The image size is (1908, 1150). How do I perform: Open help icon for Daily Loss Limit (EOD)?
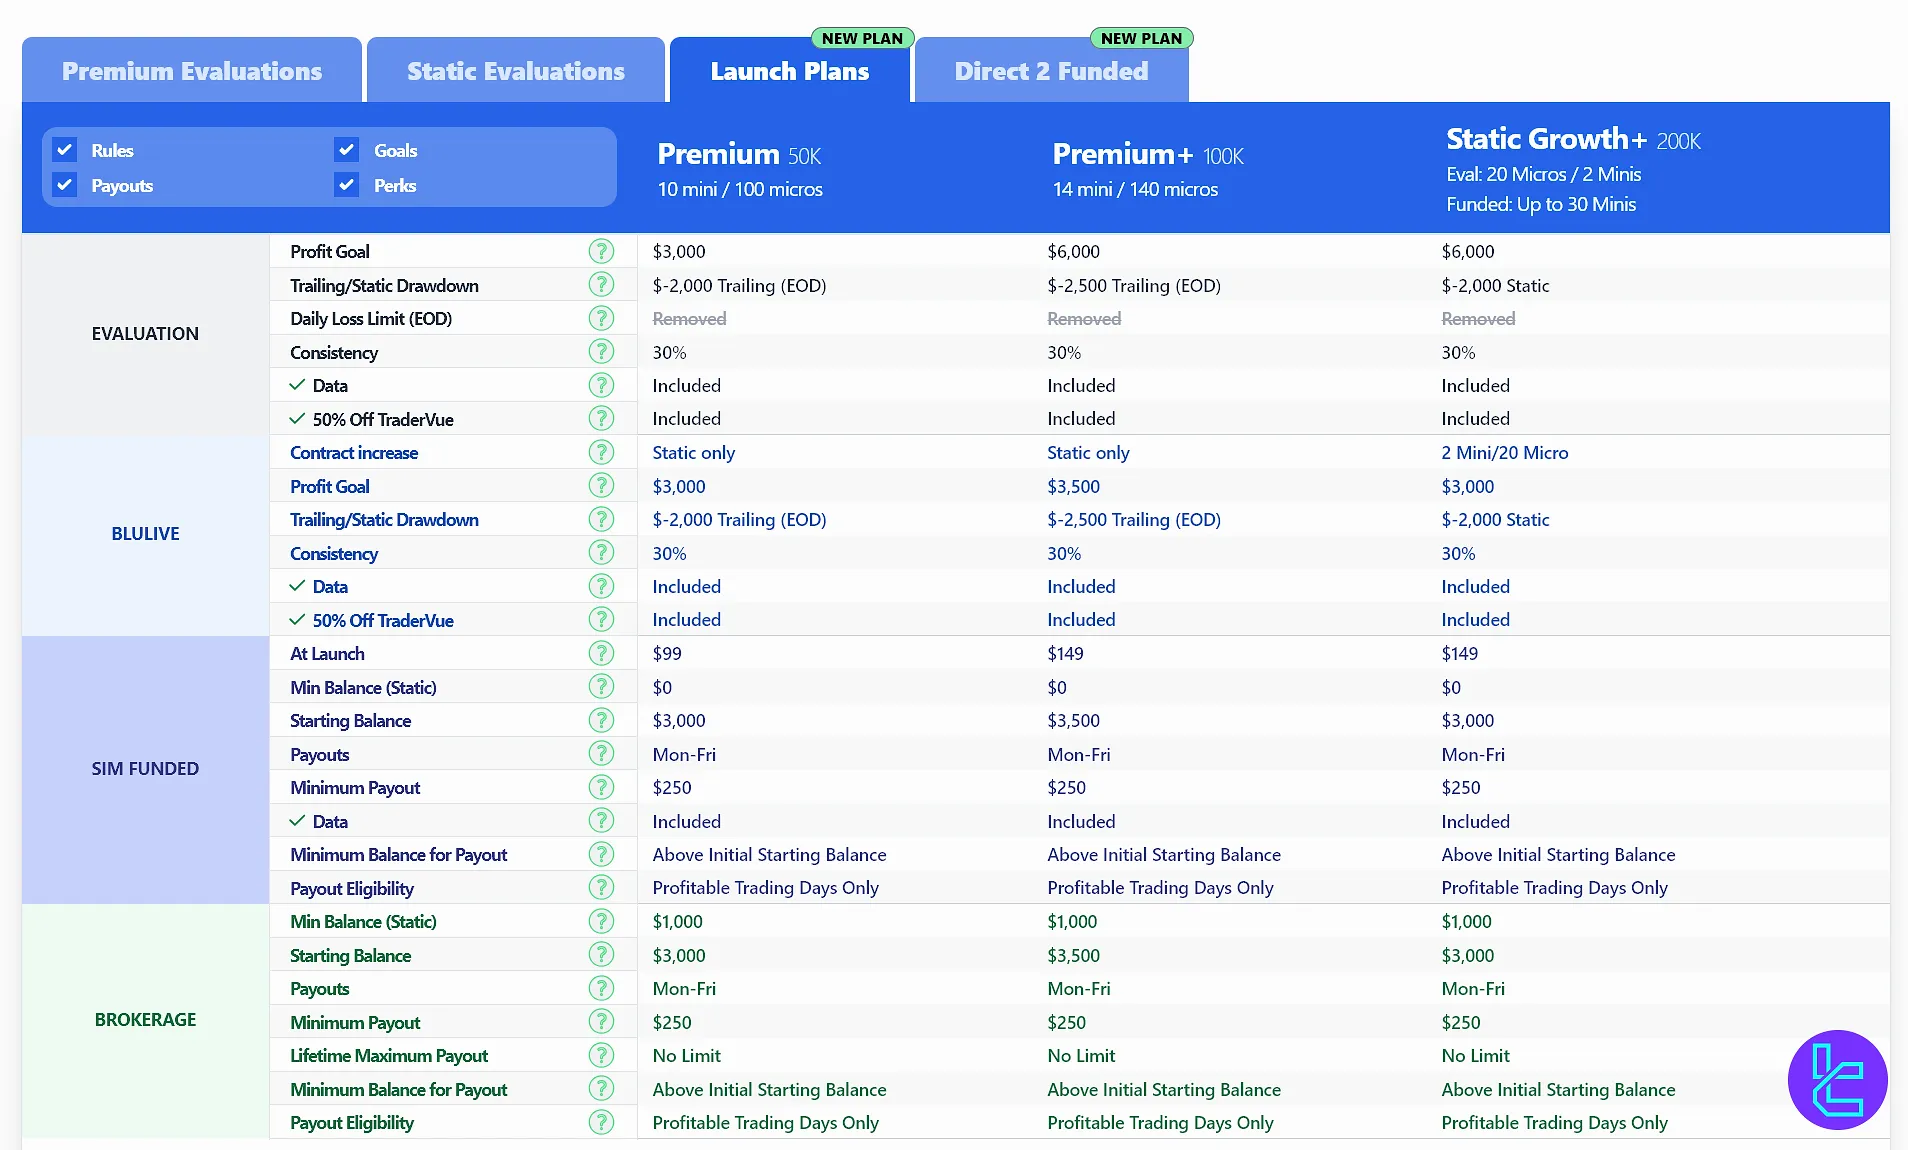coord(601,318)
